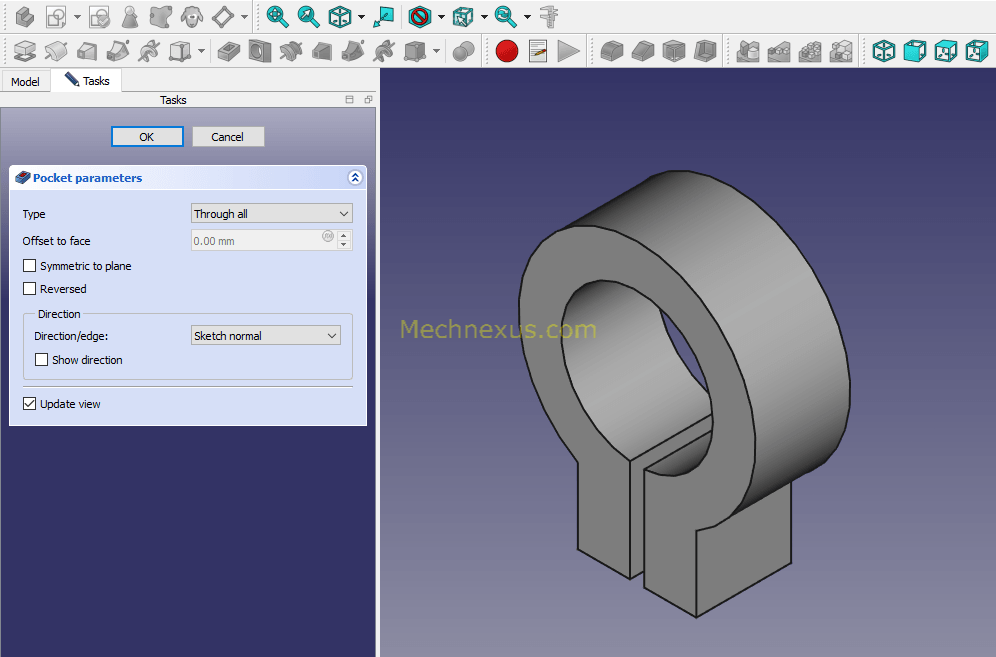This screenshot has width=996, height=657.
Task: Click the Fit Selection zoom icon
Action: [309, 16]
